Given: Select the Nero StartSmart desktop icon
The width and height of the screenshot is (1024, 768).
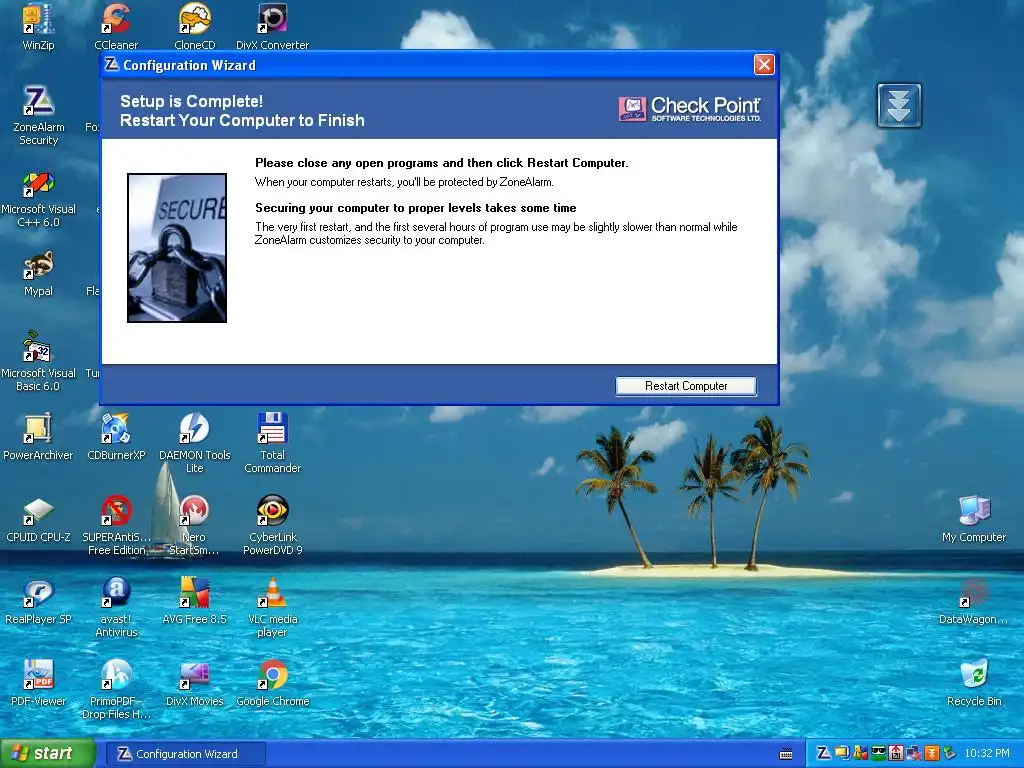Looking at the screenshot, I should [x=195, y=526].
